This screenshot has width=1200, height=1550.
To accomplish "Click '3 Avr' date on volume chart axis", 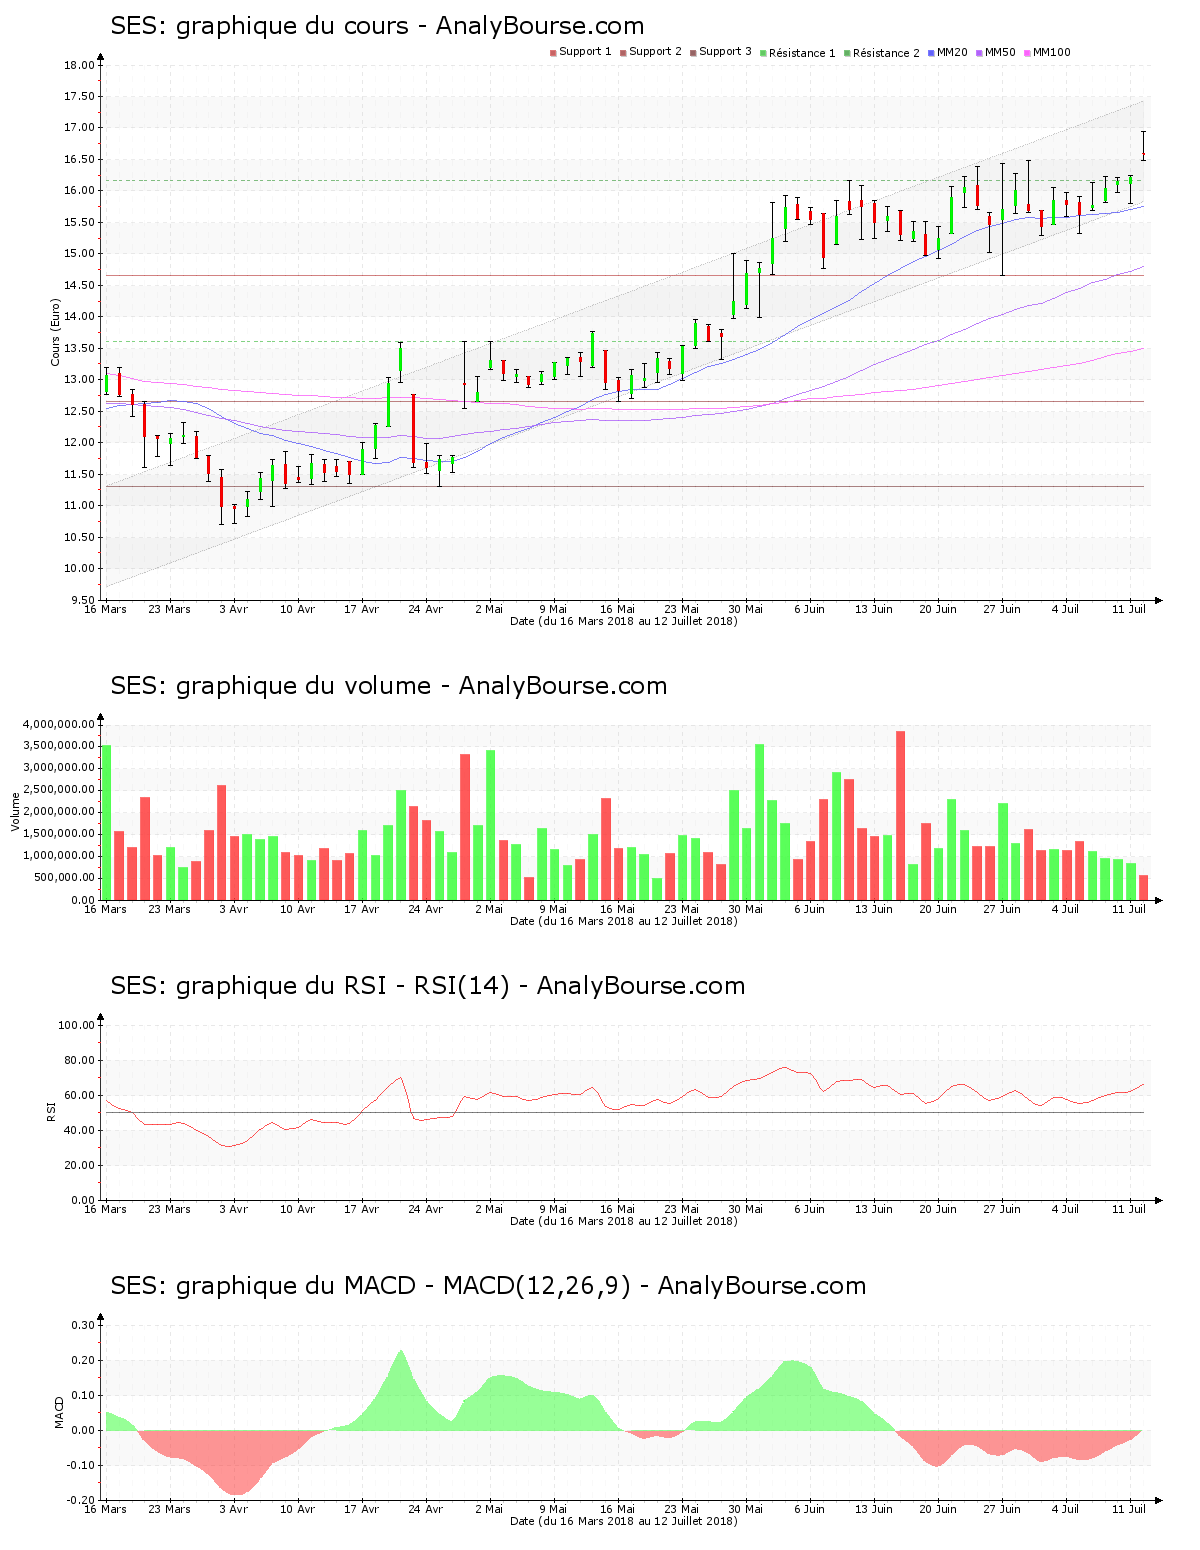I will tap(233, 909).
